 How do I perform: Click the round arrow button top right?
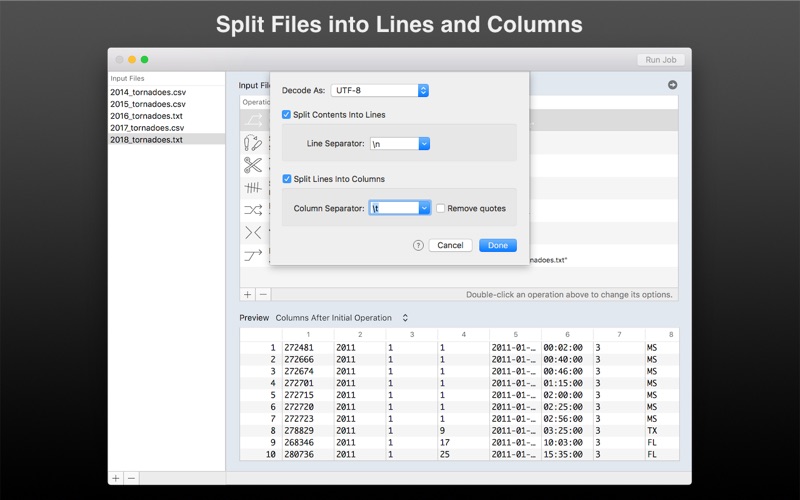672,85
